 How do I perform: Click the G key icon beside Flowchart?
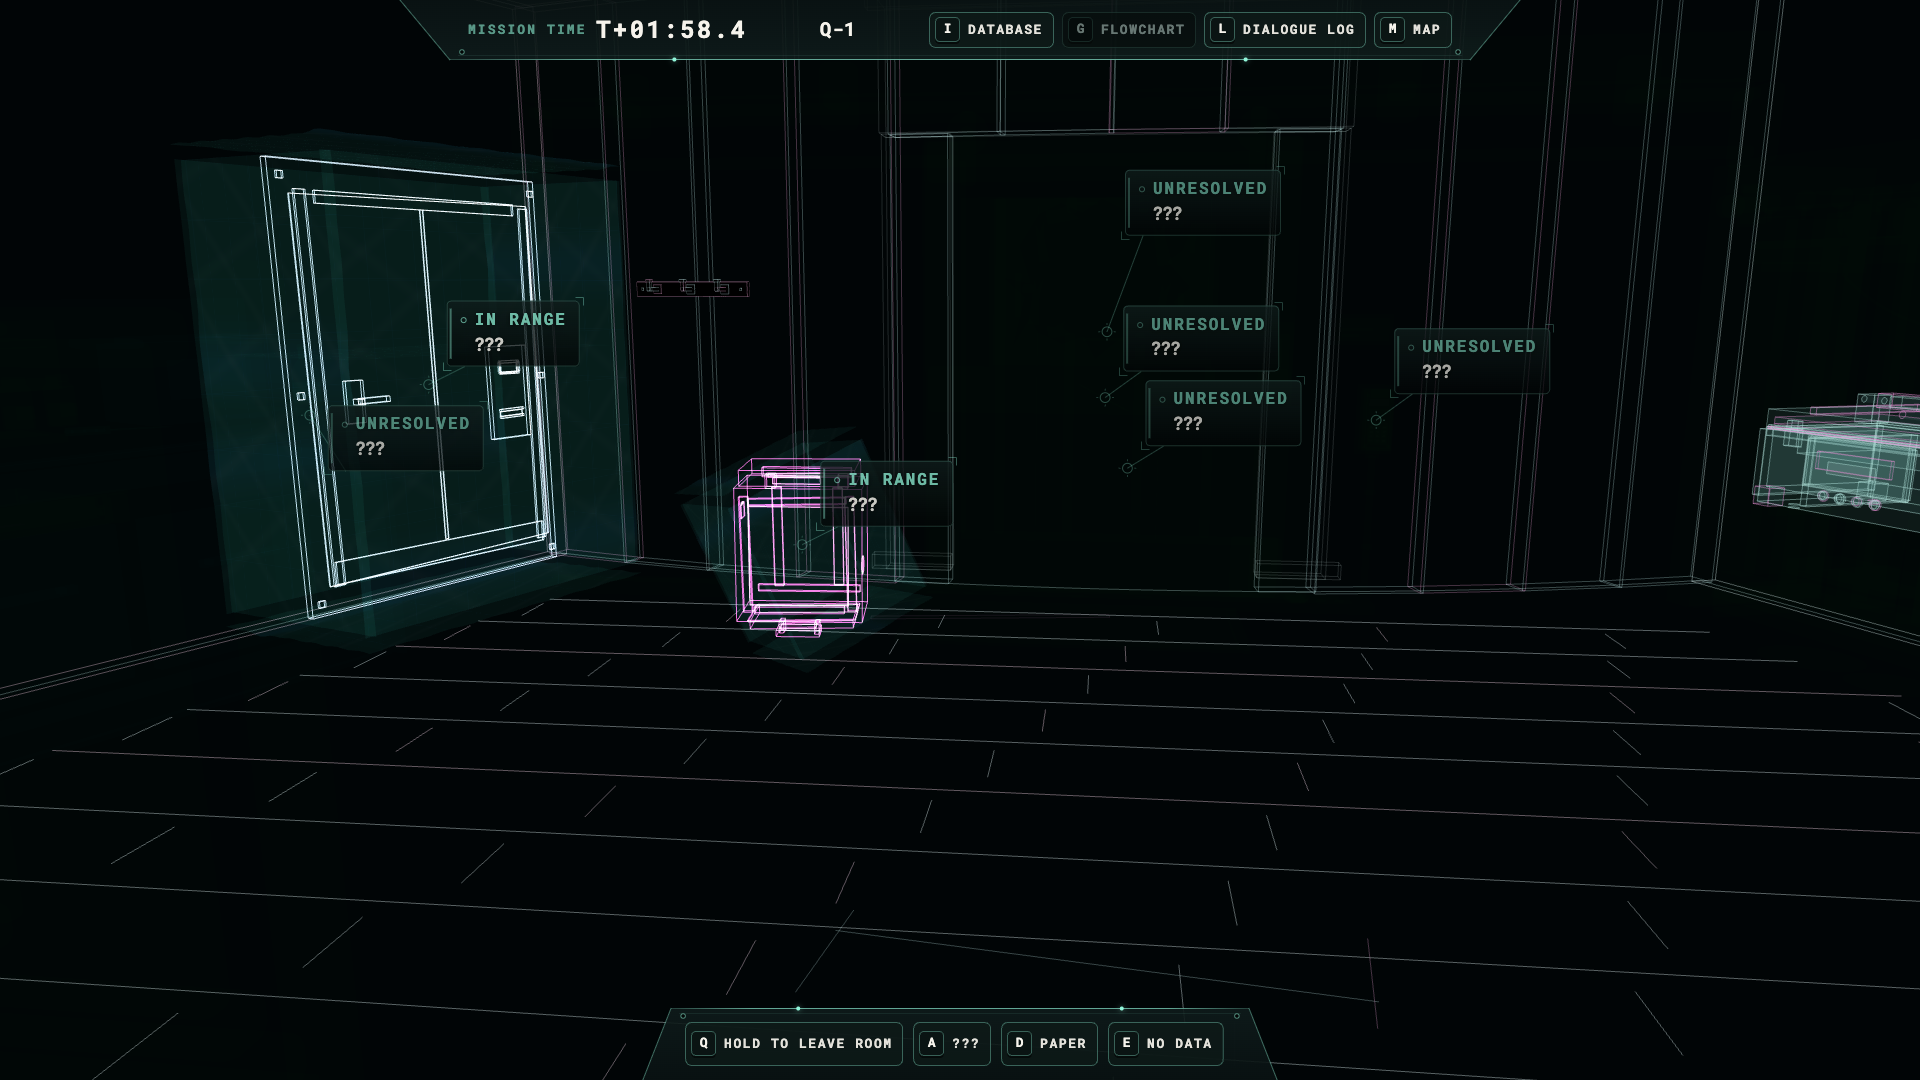(1080, 30)
